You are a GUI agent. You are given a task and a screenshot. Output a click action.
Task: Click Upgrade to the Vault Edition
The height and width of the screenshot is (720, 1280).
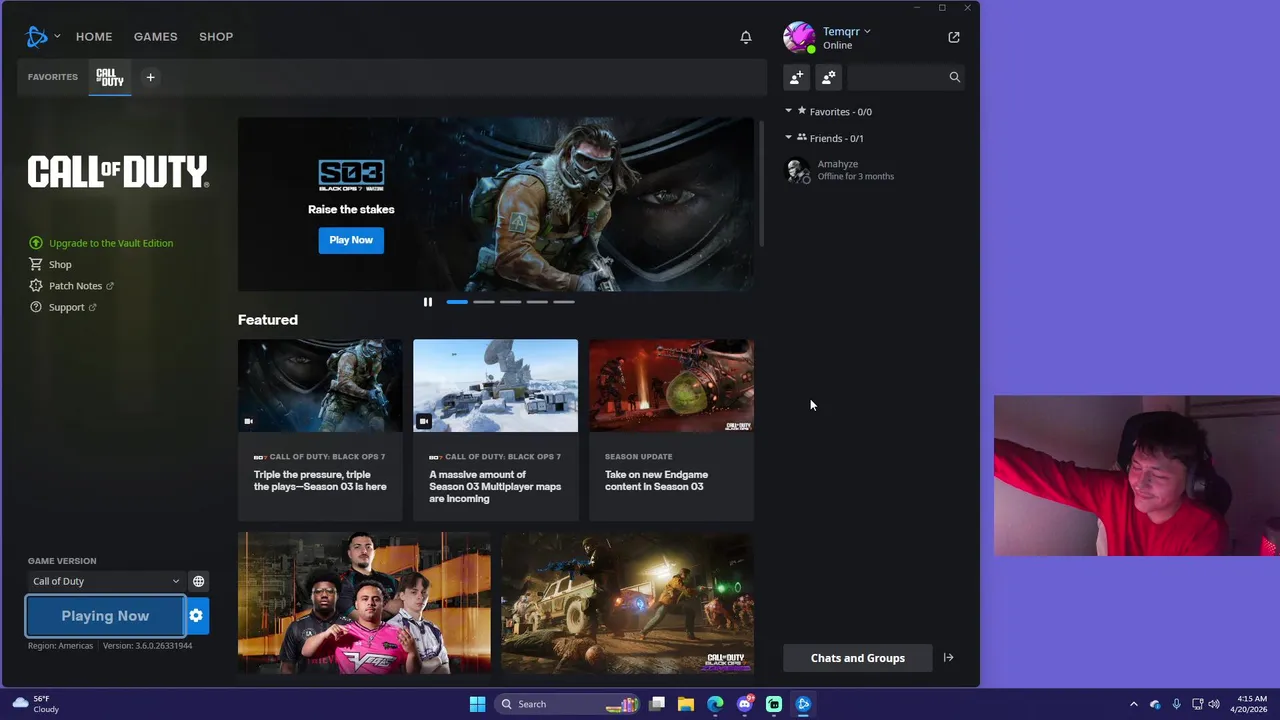coord(101,243)
